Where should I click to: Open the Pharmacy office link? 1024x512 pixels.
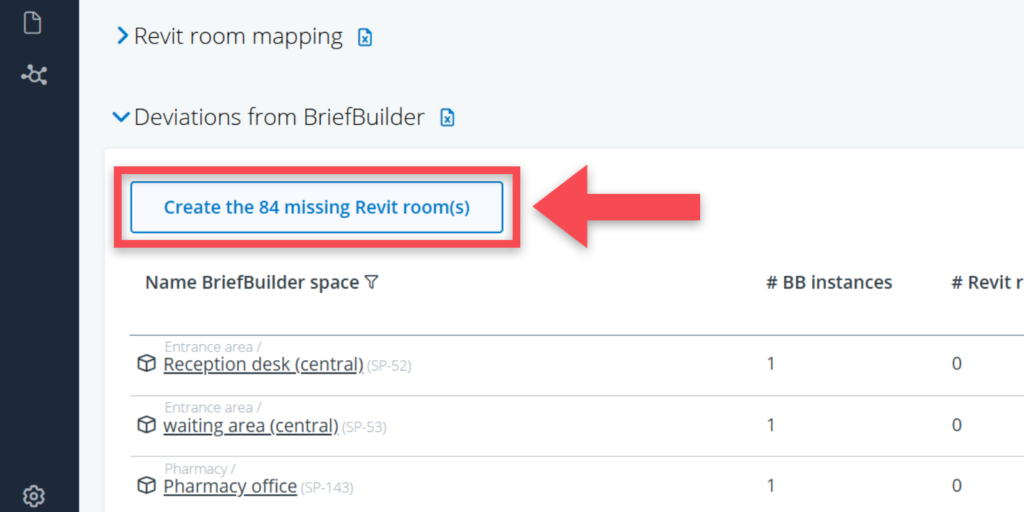pyautogui.click(x=230, y=486)
